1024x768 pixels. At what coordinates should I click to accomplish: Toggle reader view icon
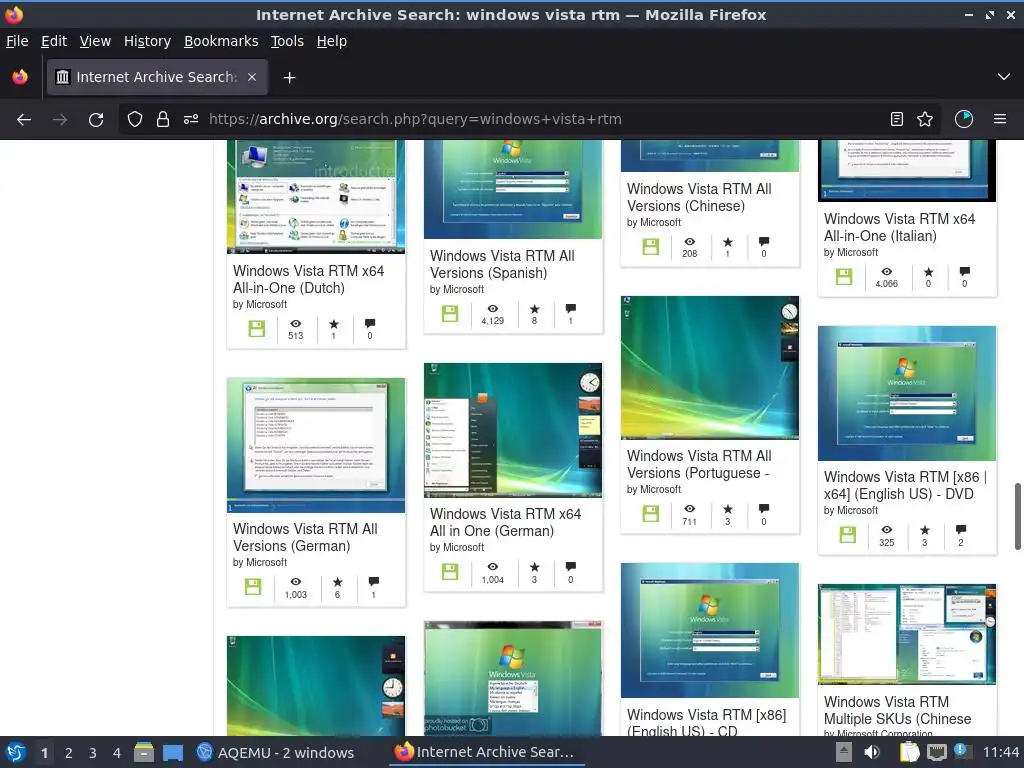pos(897,120)
